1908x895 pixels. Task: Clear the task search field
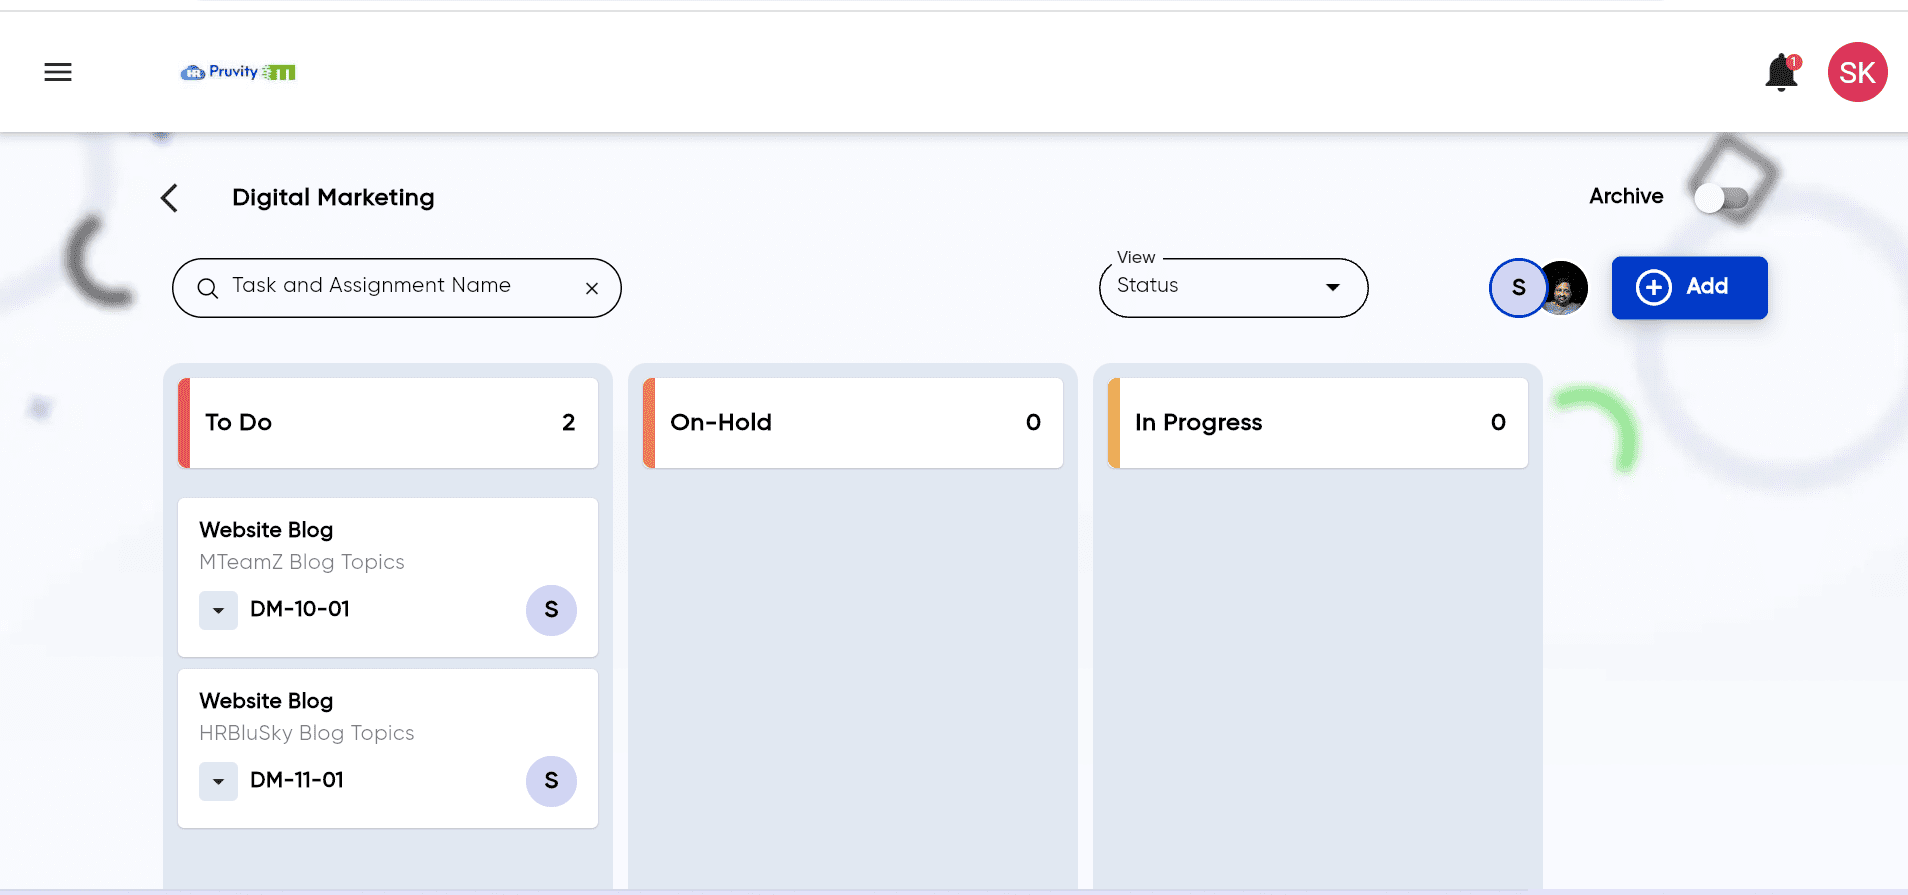(x=592, y=288)
